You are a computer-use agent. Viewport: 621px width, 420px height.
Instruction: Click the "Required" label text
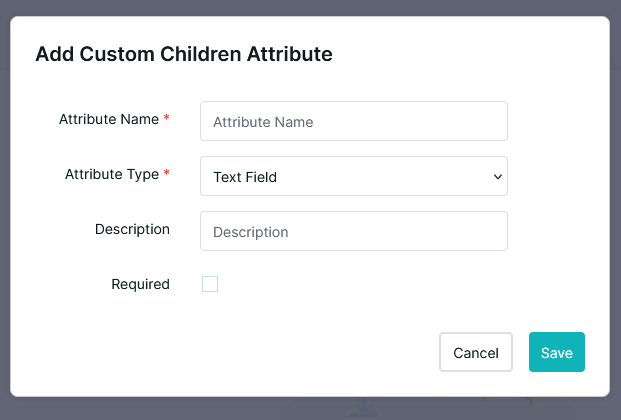[x=140, y=284]
